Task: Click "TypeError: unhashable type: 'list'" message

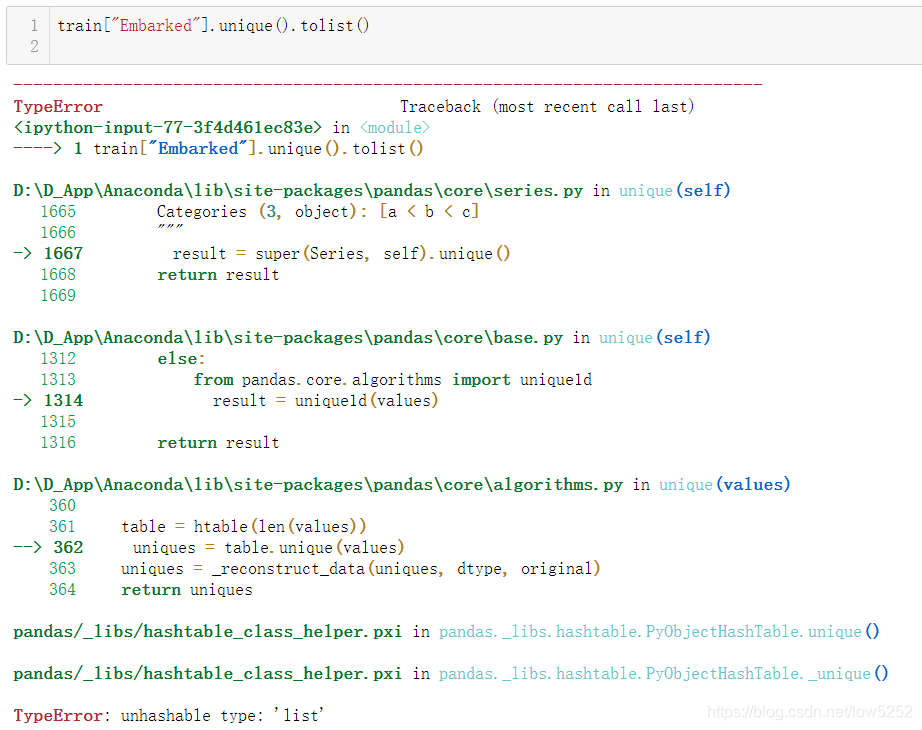Action: (169, 715)
